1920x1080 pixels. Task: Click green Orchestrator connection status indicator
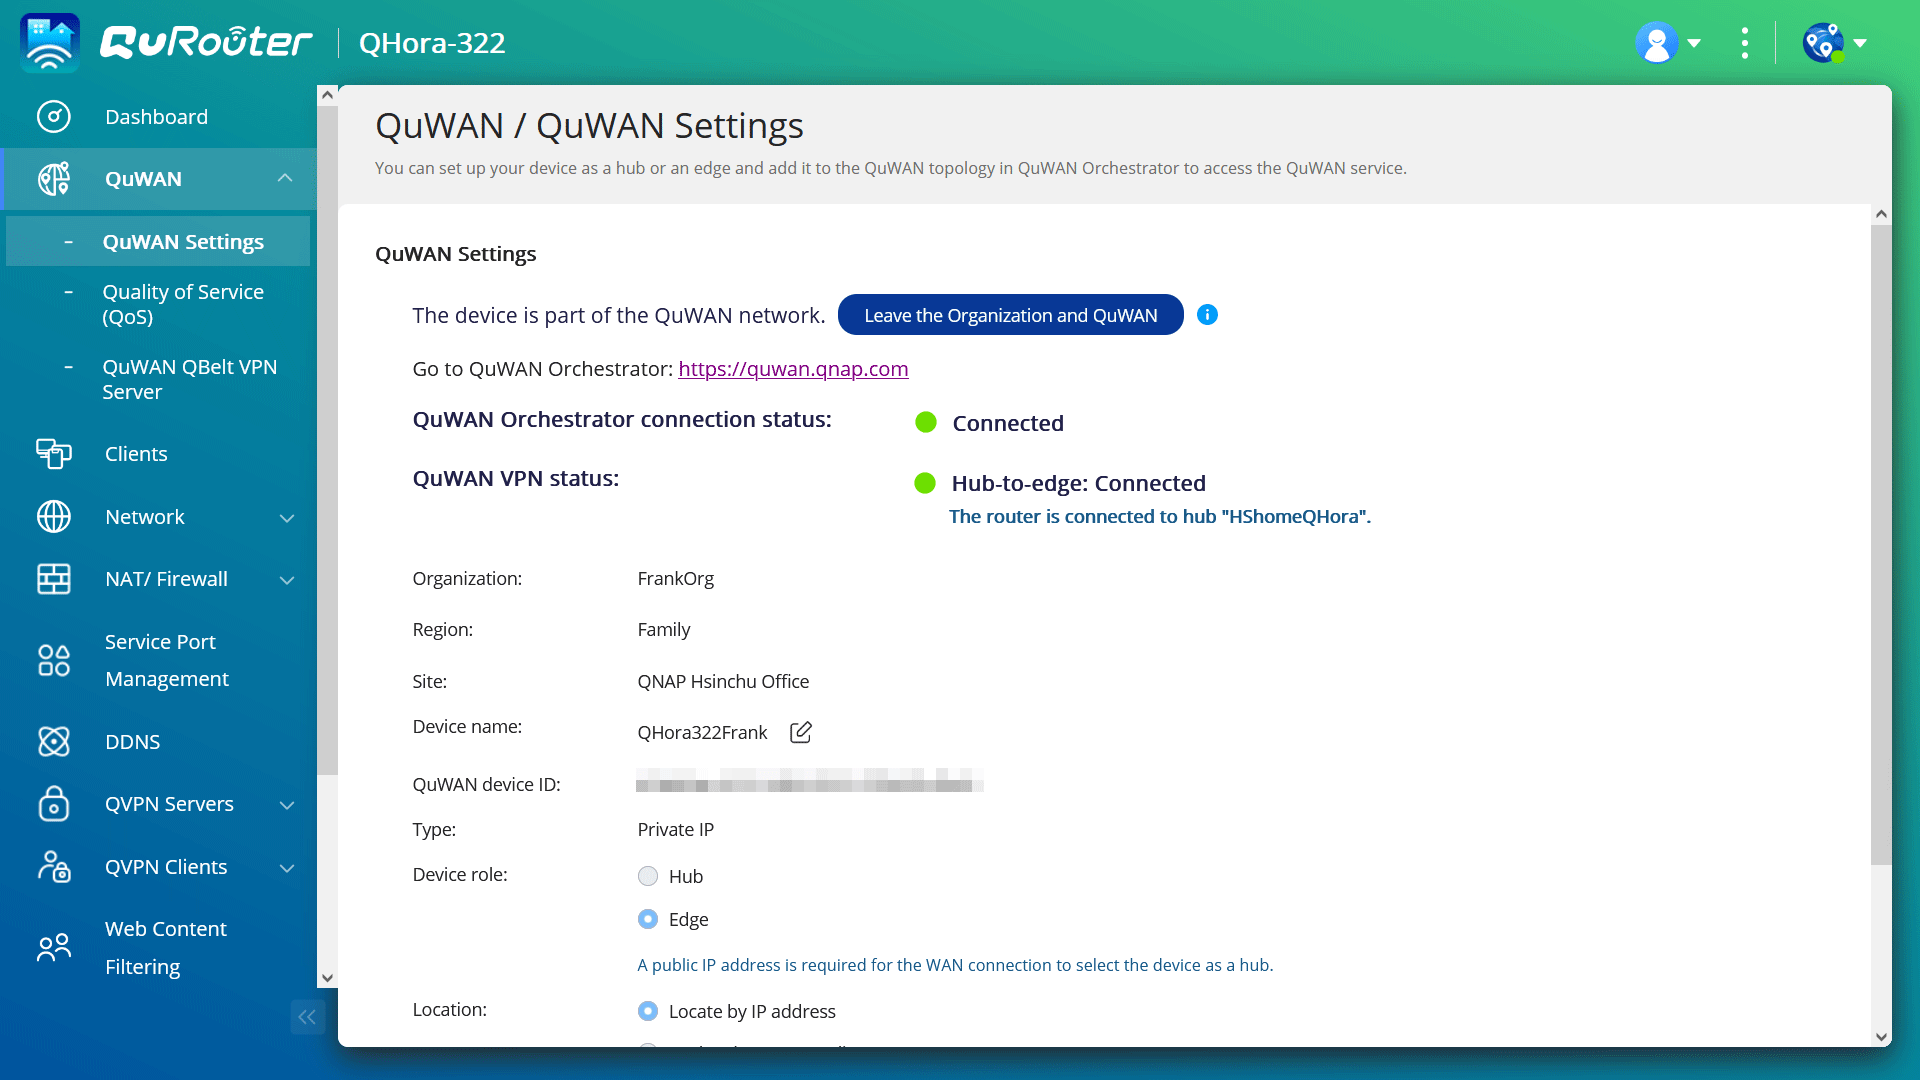[x=926, y=422]
